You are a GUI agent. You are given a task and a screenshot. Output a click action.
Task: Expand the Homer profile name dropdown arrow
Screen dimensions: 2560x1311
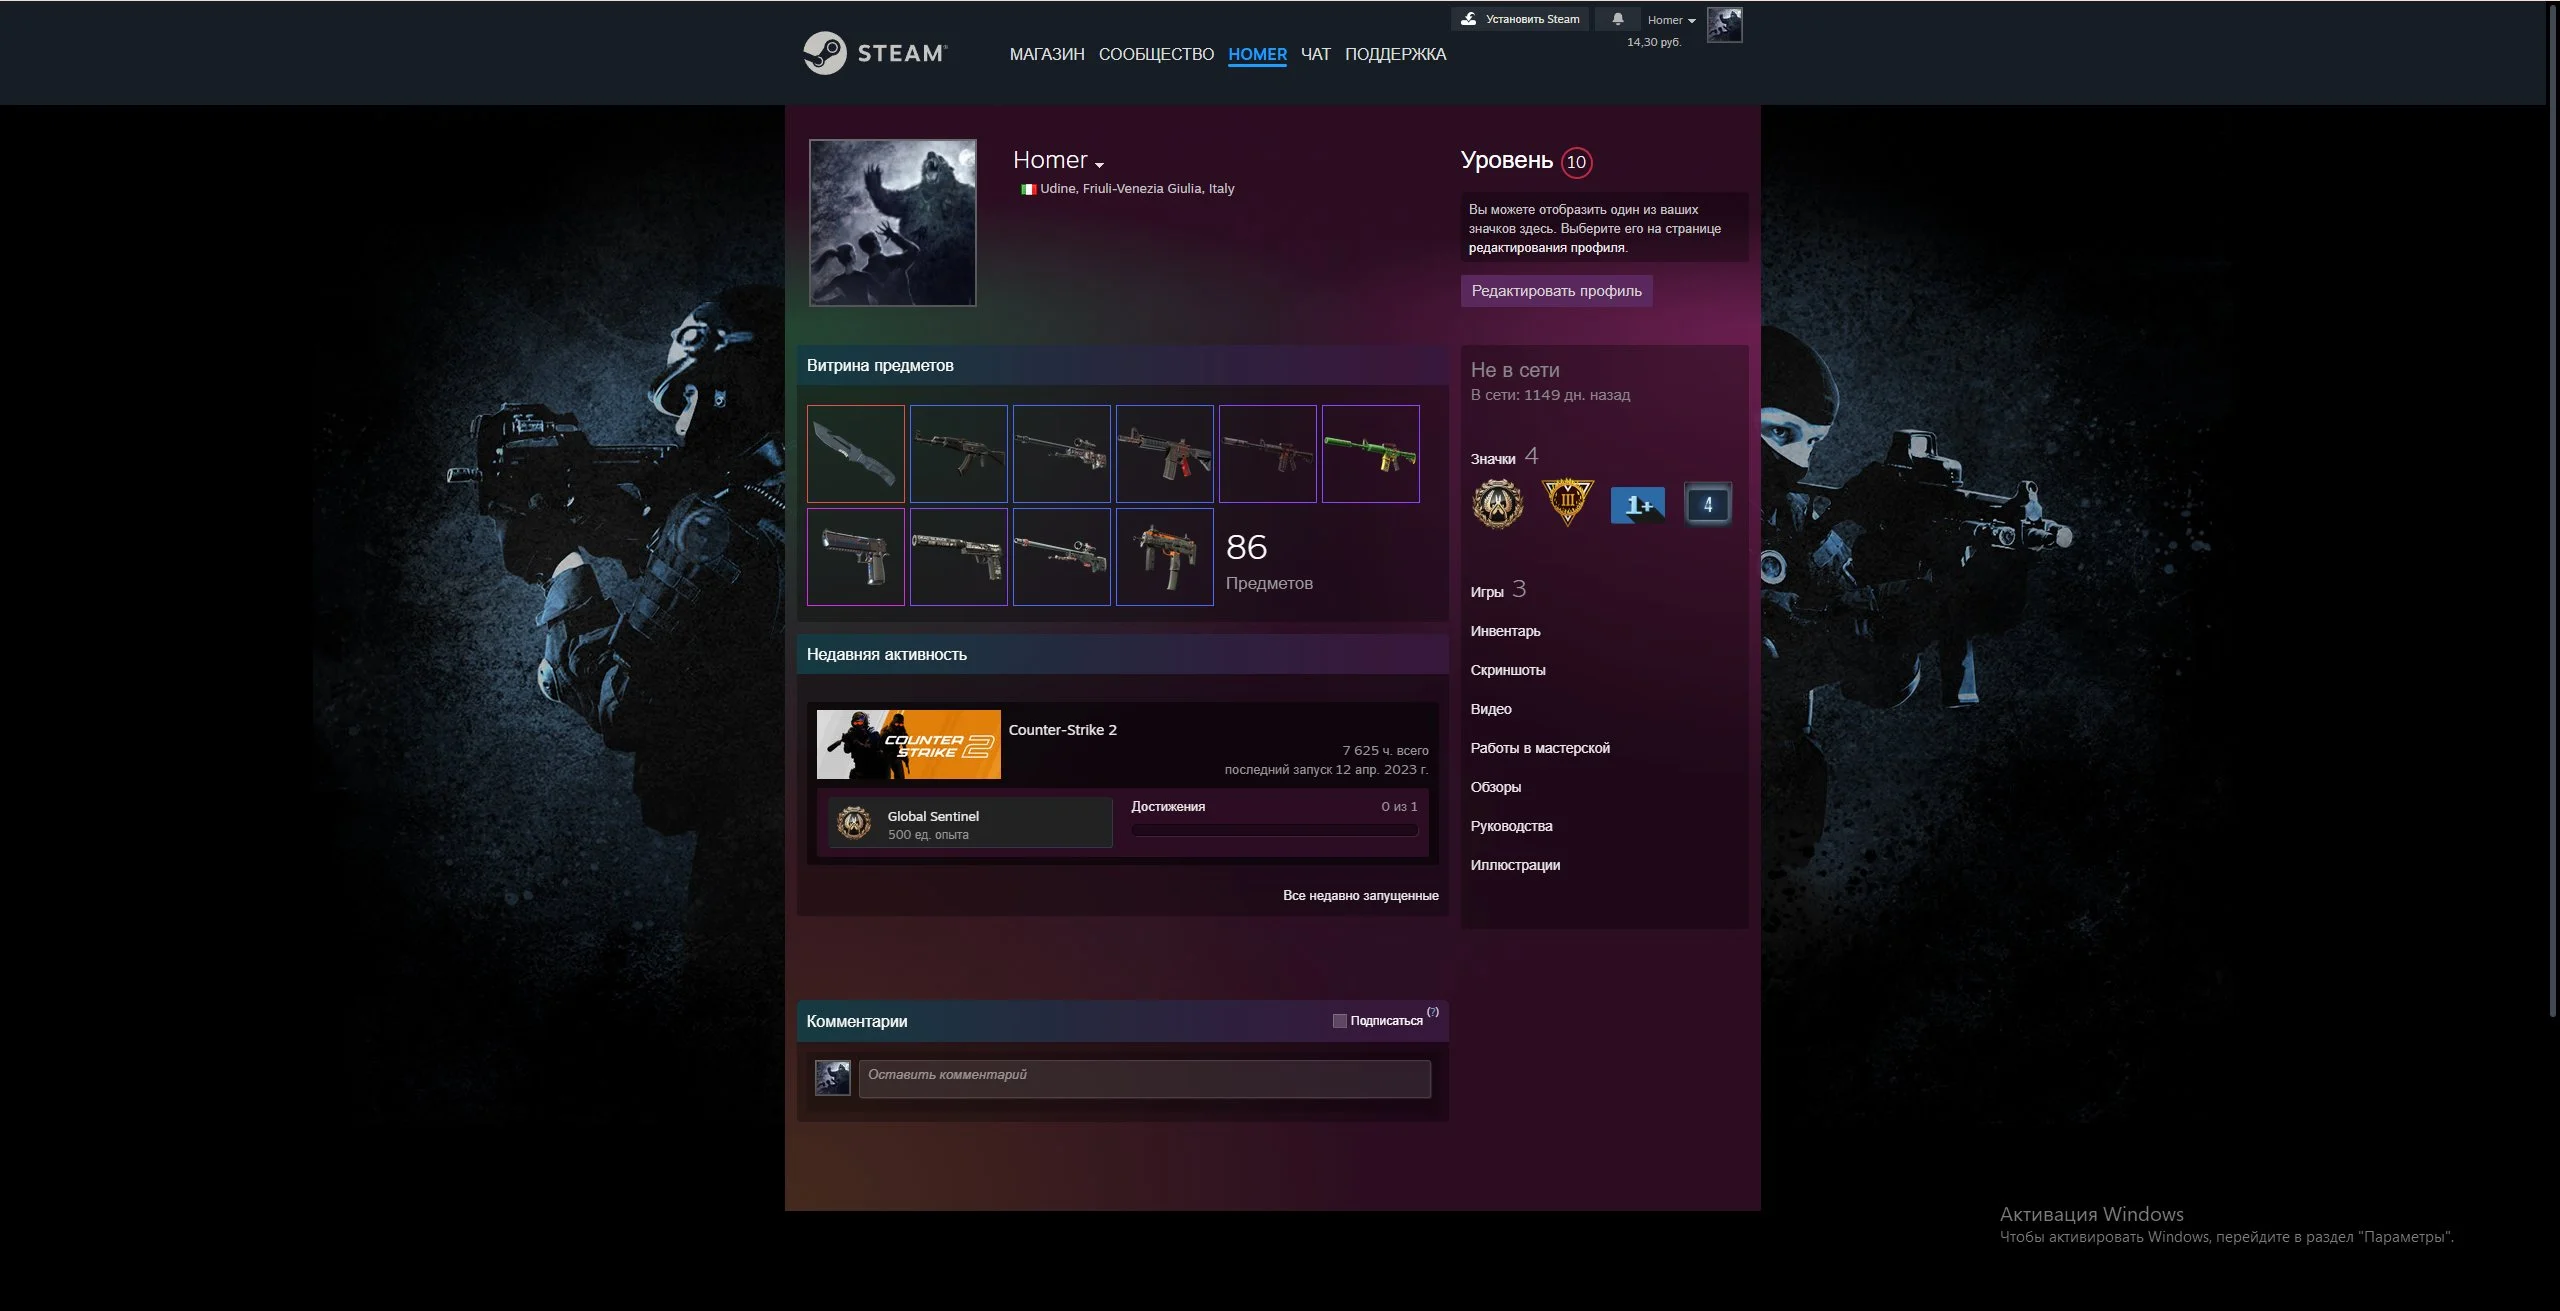pos(1099,165)
